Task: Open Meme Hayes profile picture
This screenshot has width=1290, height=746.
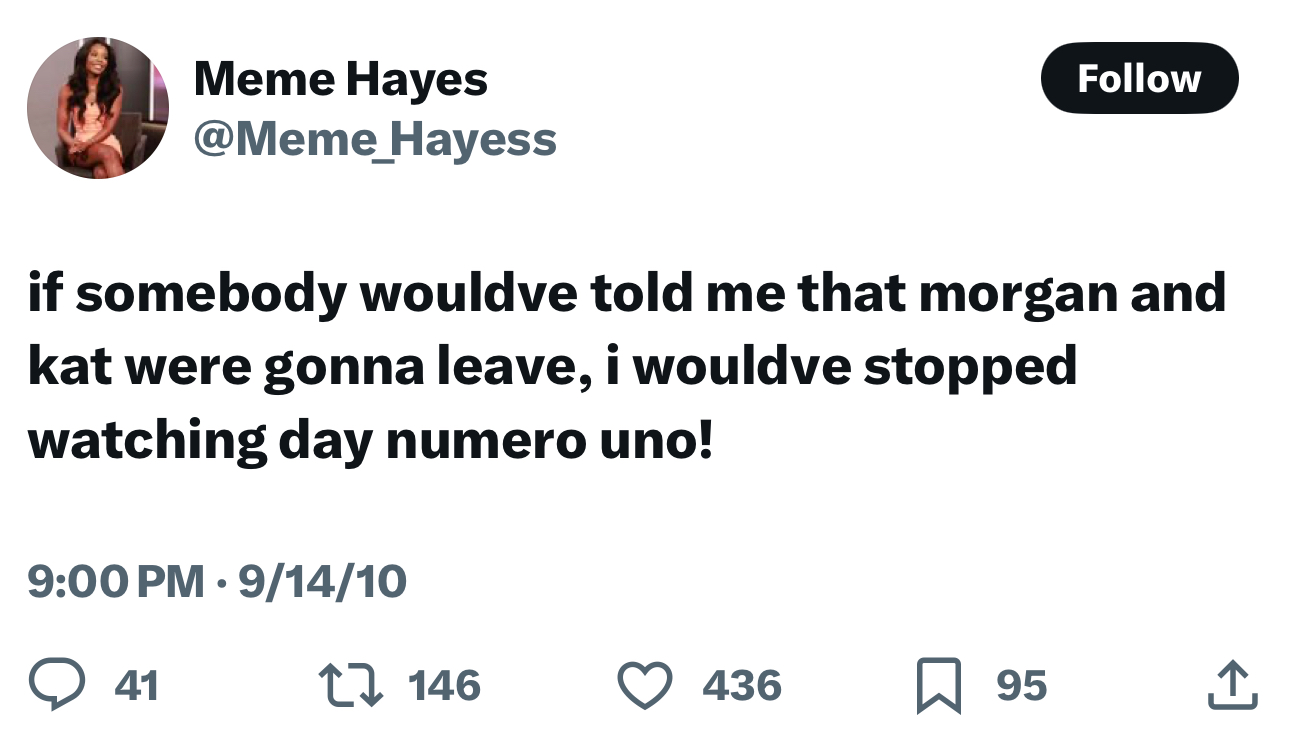Action: [98, 108]
